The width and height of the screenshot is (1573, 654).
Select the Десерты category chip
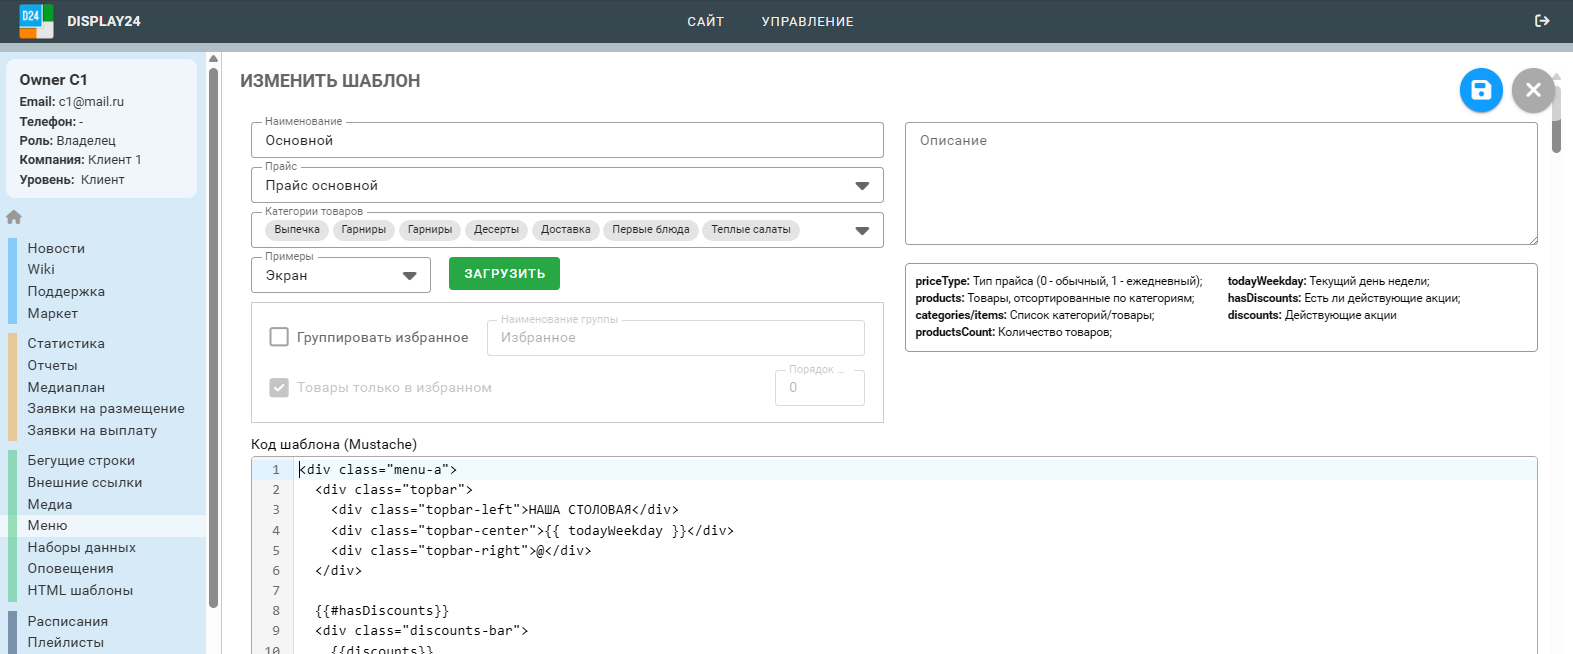(496, 230)
